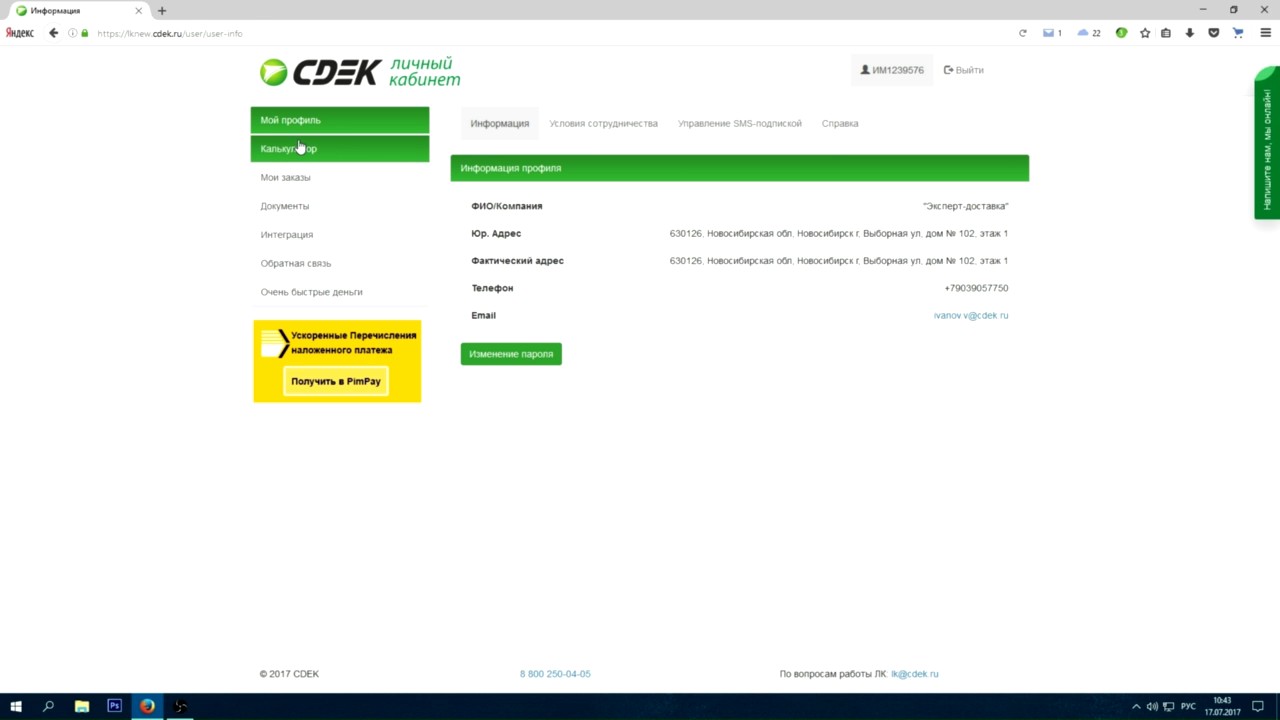The height and width of the screenshot is (720, 1280).
Task: Open the Калькулятор sidebar item
Action: [340, 149]
